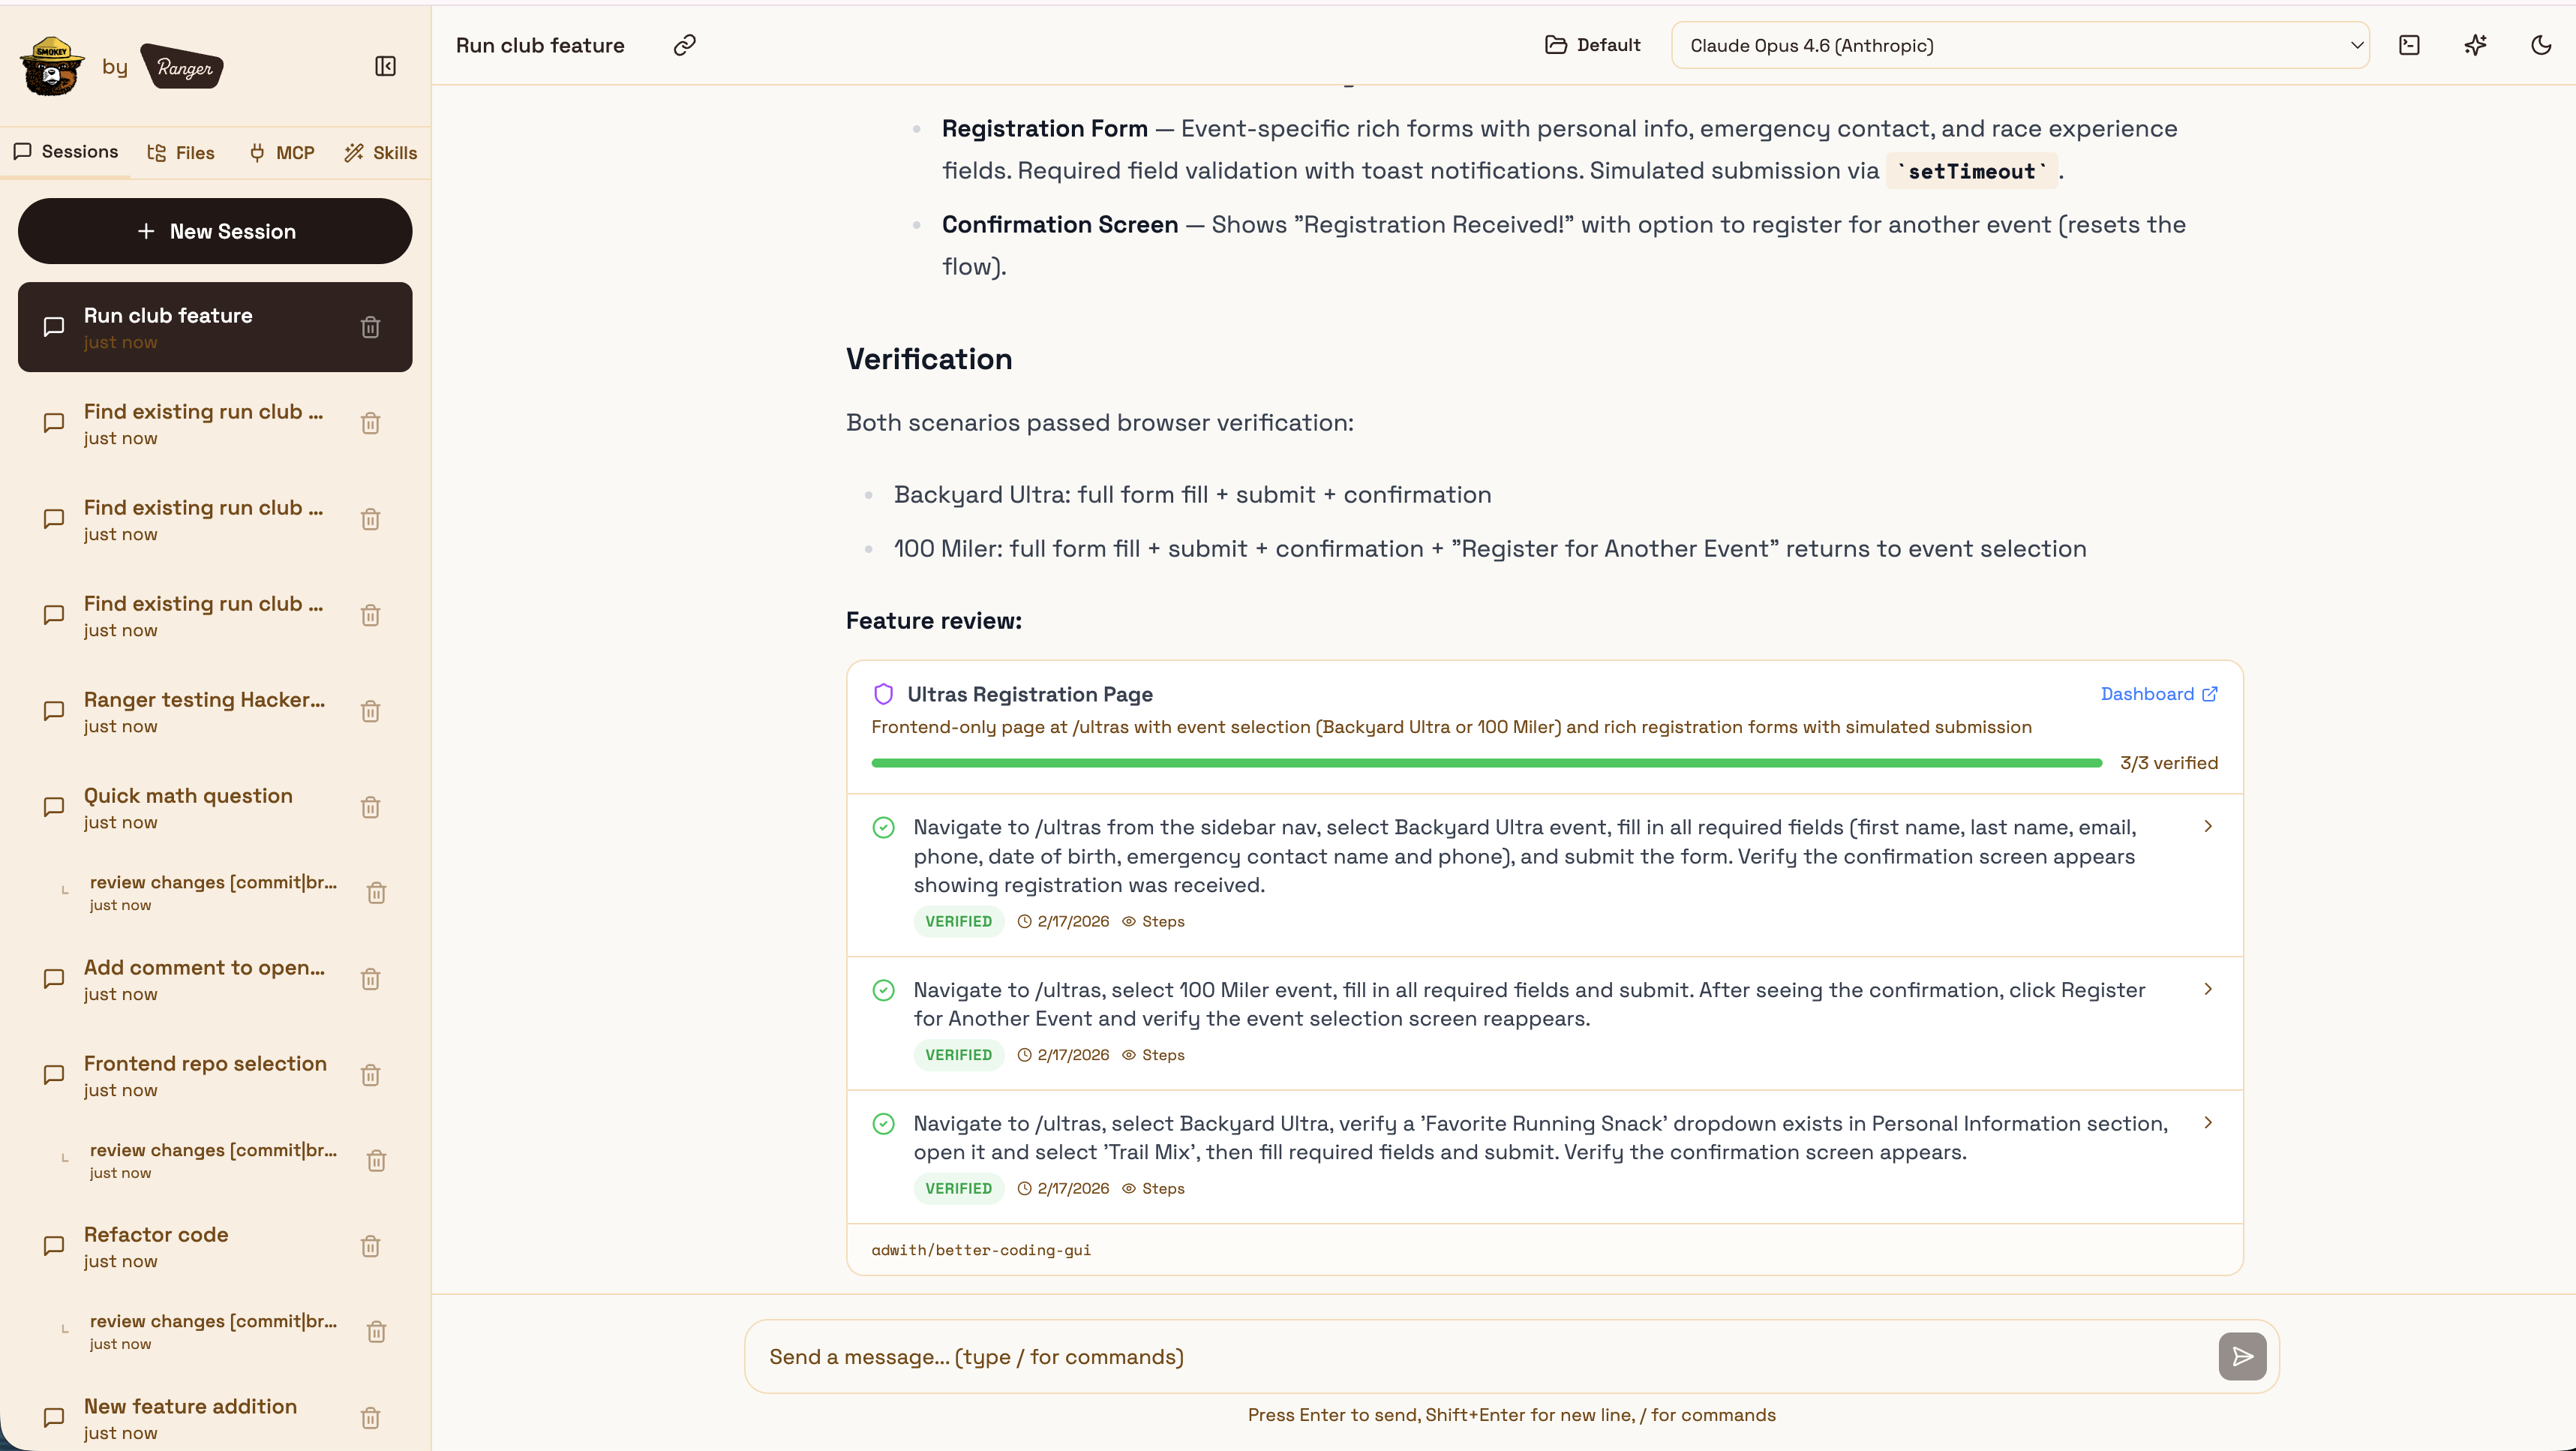Click the sparkles icon near the top right

pyautogui.click(x=2476, y=45)
